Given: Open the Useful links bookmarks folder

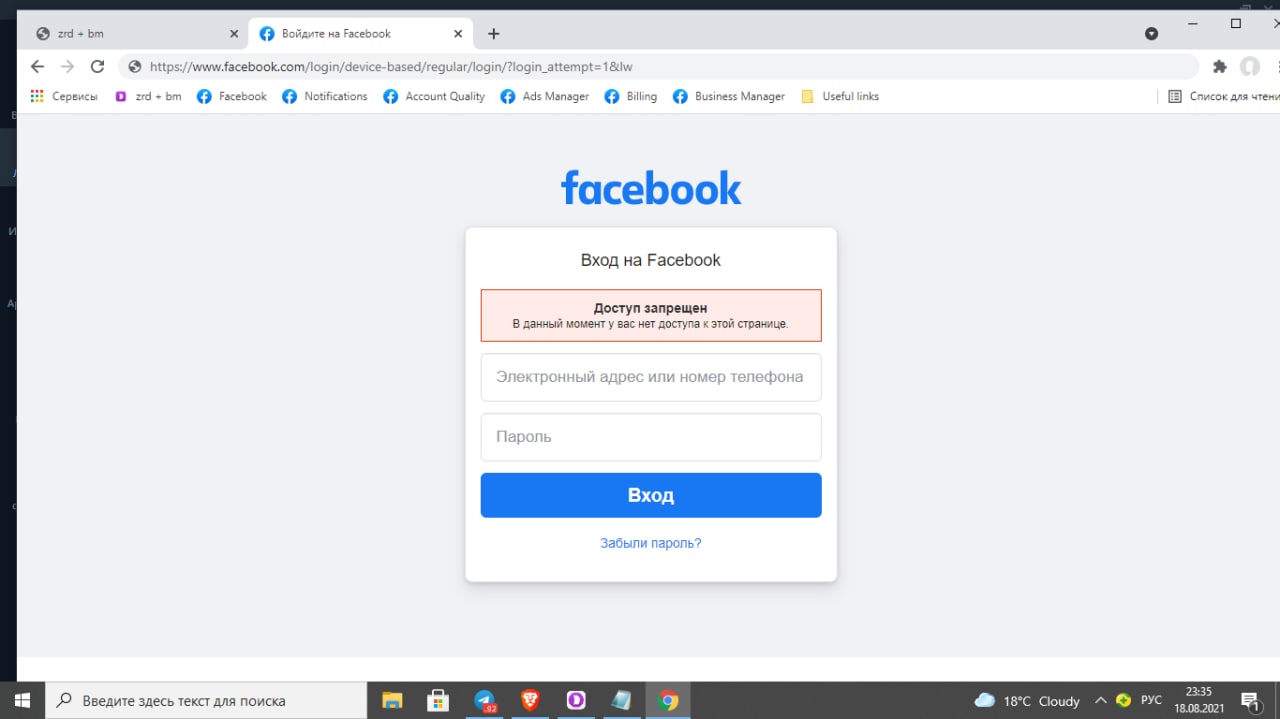Looking at the screenshot, I should [840, 96].
